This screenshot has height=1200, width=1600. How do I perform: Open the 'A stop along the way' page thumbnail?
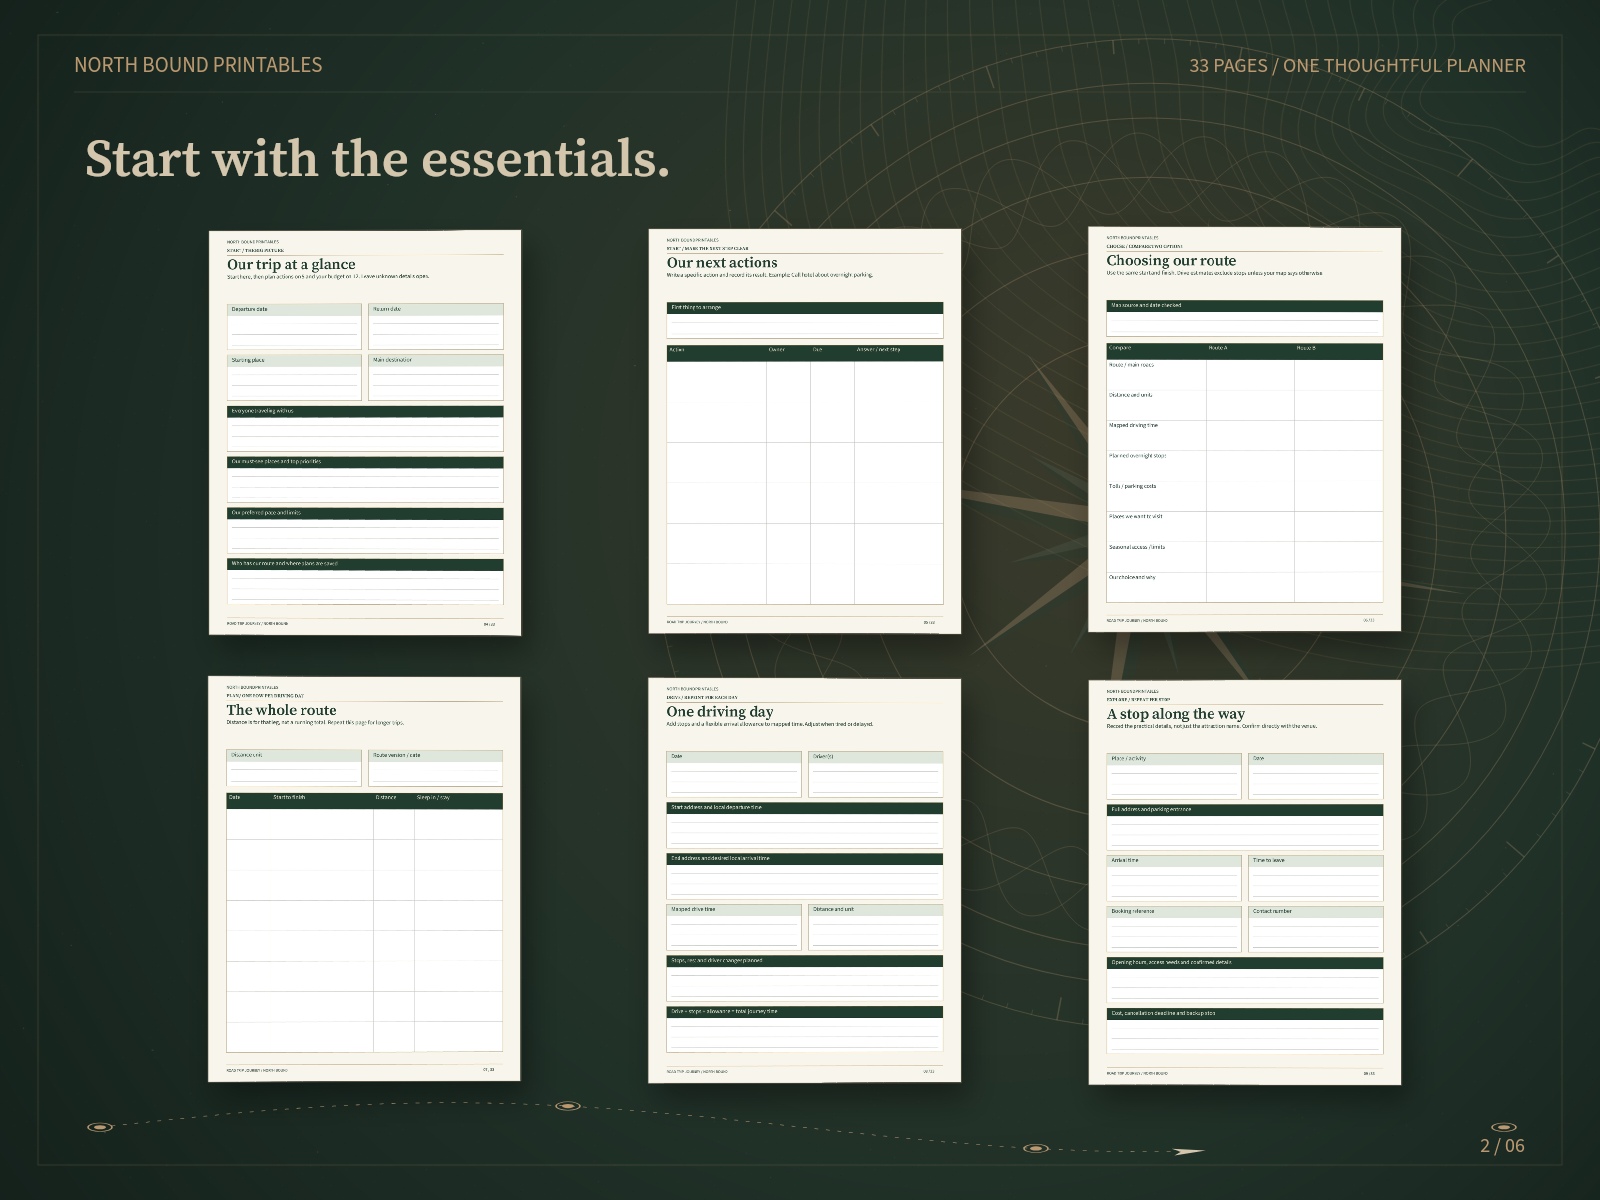point(1245,882)
